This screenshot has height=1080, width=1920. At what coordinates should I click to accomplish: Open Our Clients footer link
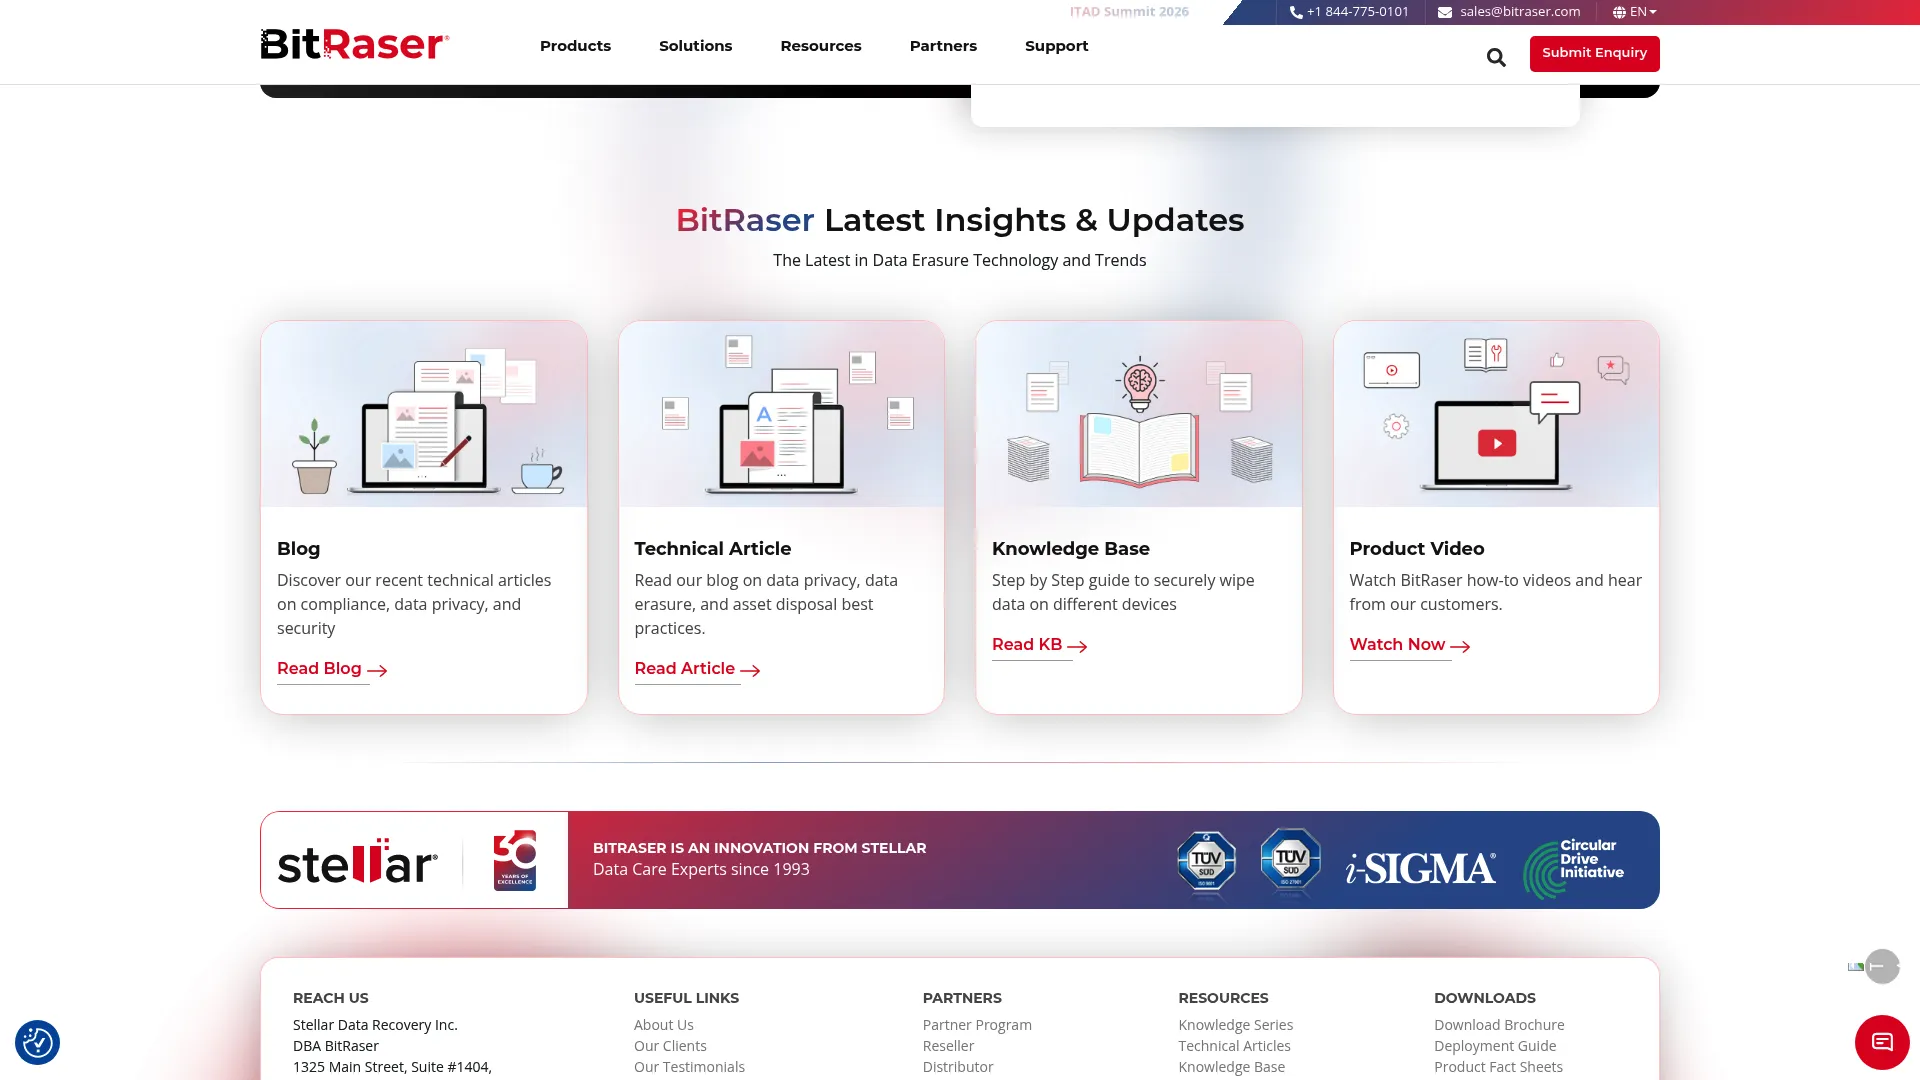(x=670, y=1046)
